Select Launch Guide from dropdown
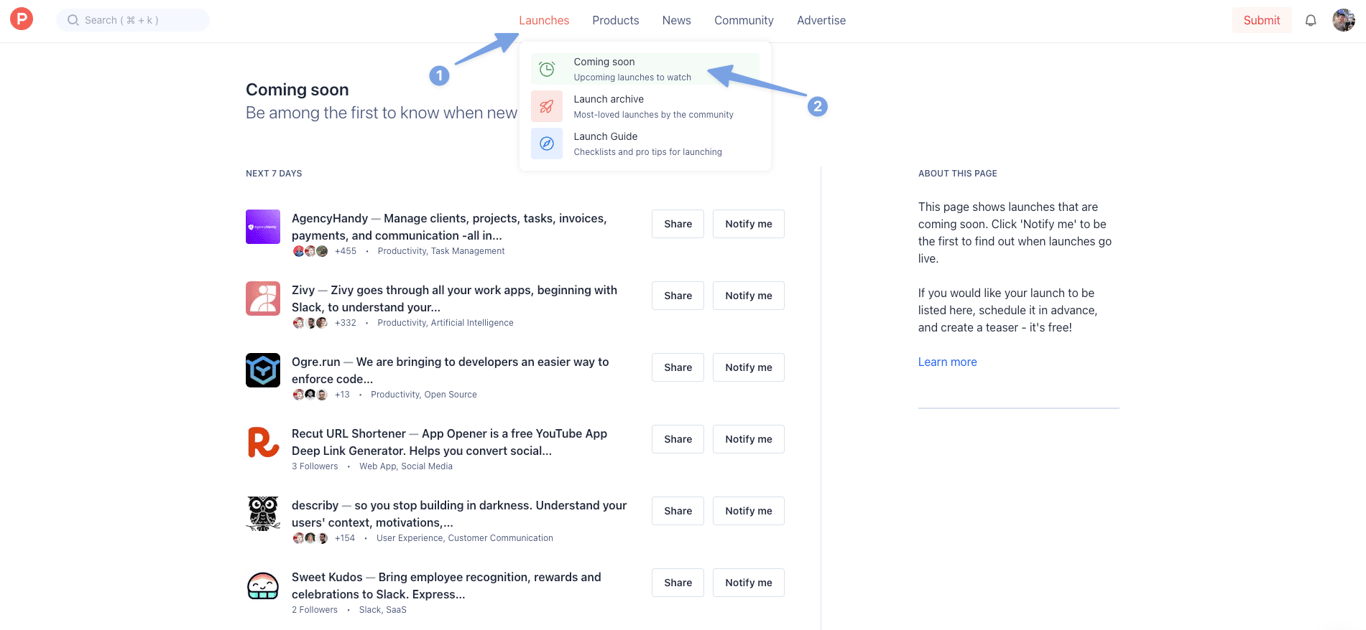Viewport: 1366px width, 630px height. tap(645, 144)
